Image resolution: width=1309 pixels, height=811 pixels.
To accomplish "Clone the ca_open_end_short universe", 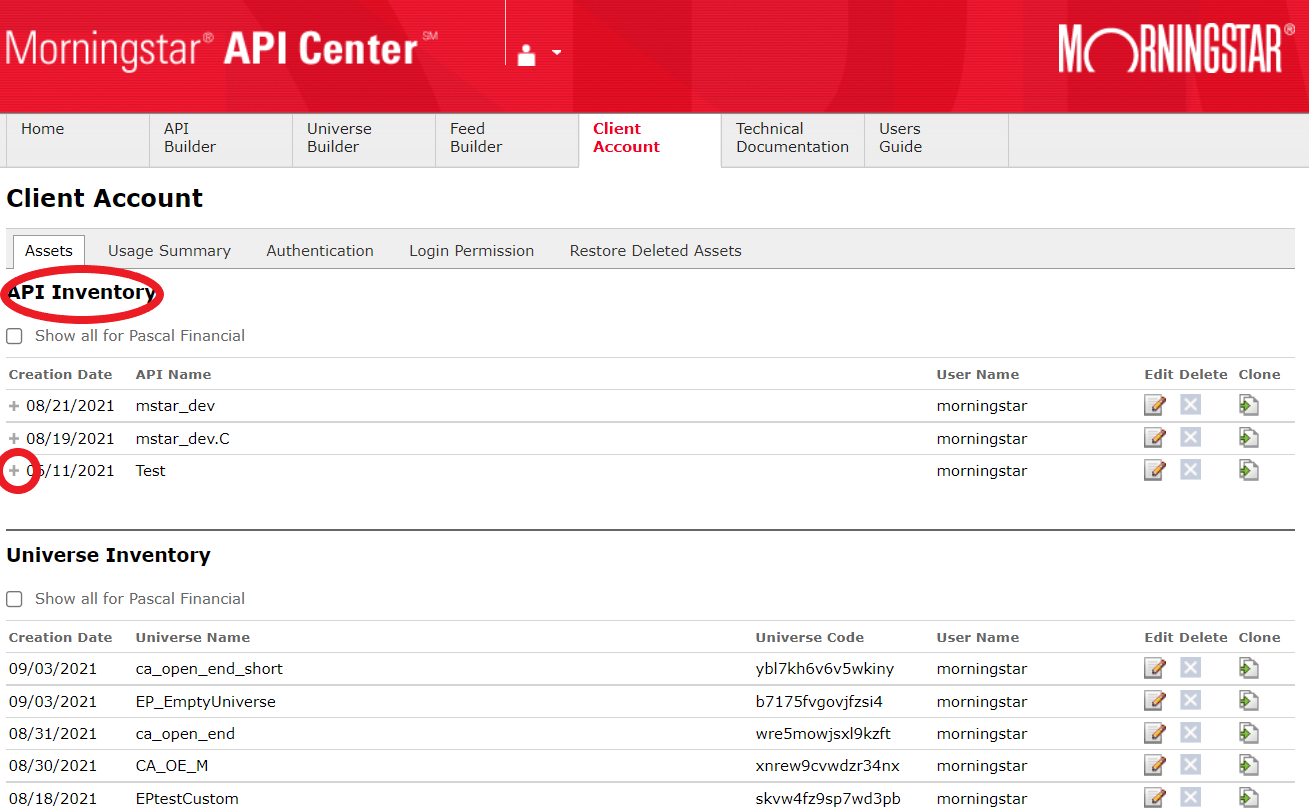I will tap(1249, 668).
